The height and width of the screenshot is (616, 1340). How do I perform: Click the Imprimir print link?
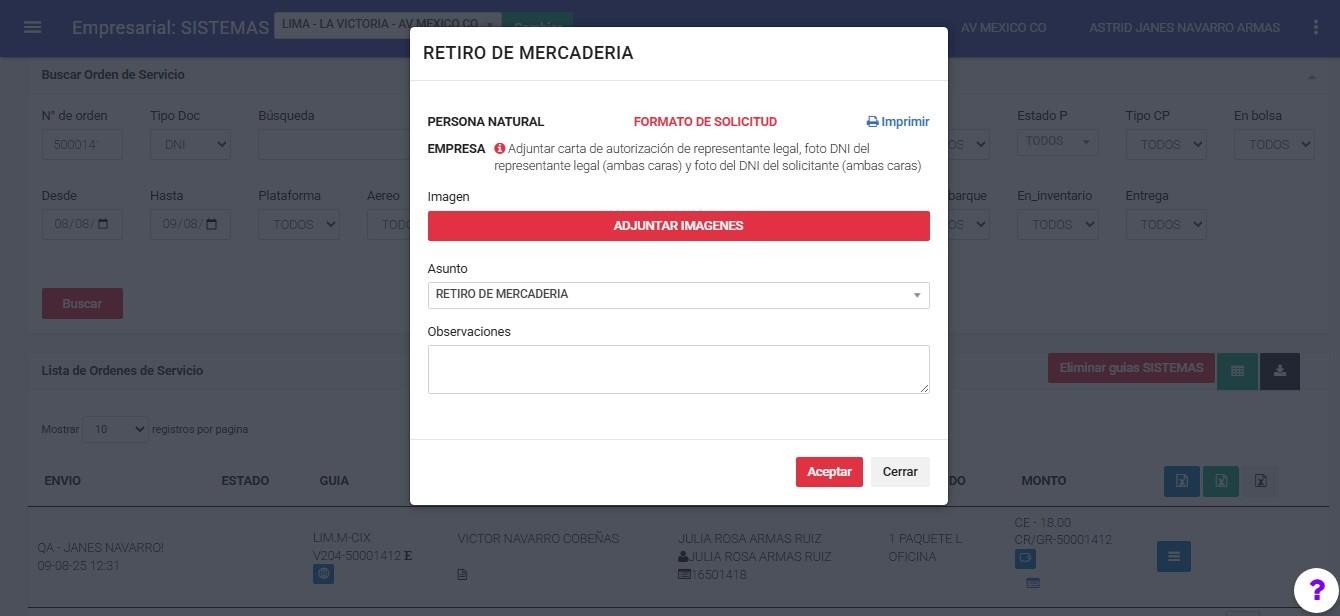click(x=897, y=122)
